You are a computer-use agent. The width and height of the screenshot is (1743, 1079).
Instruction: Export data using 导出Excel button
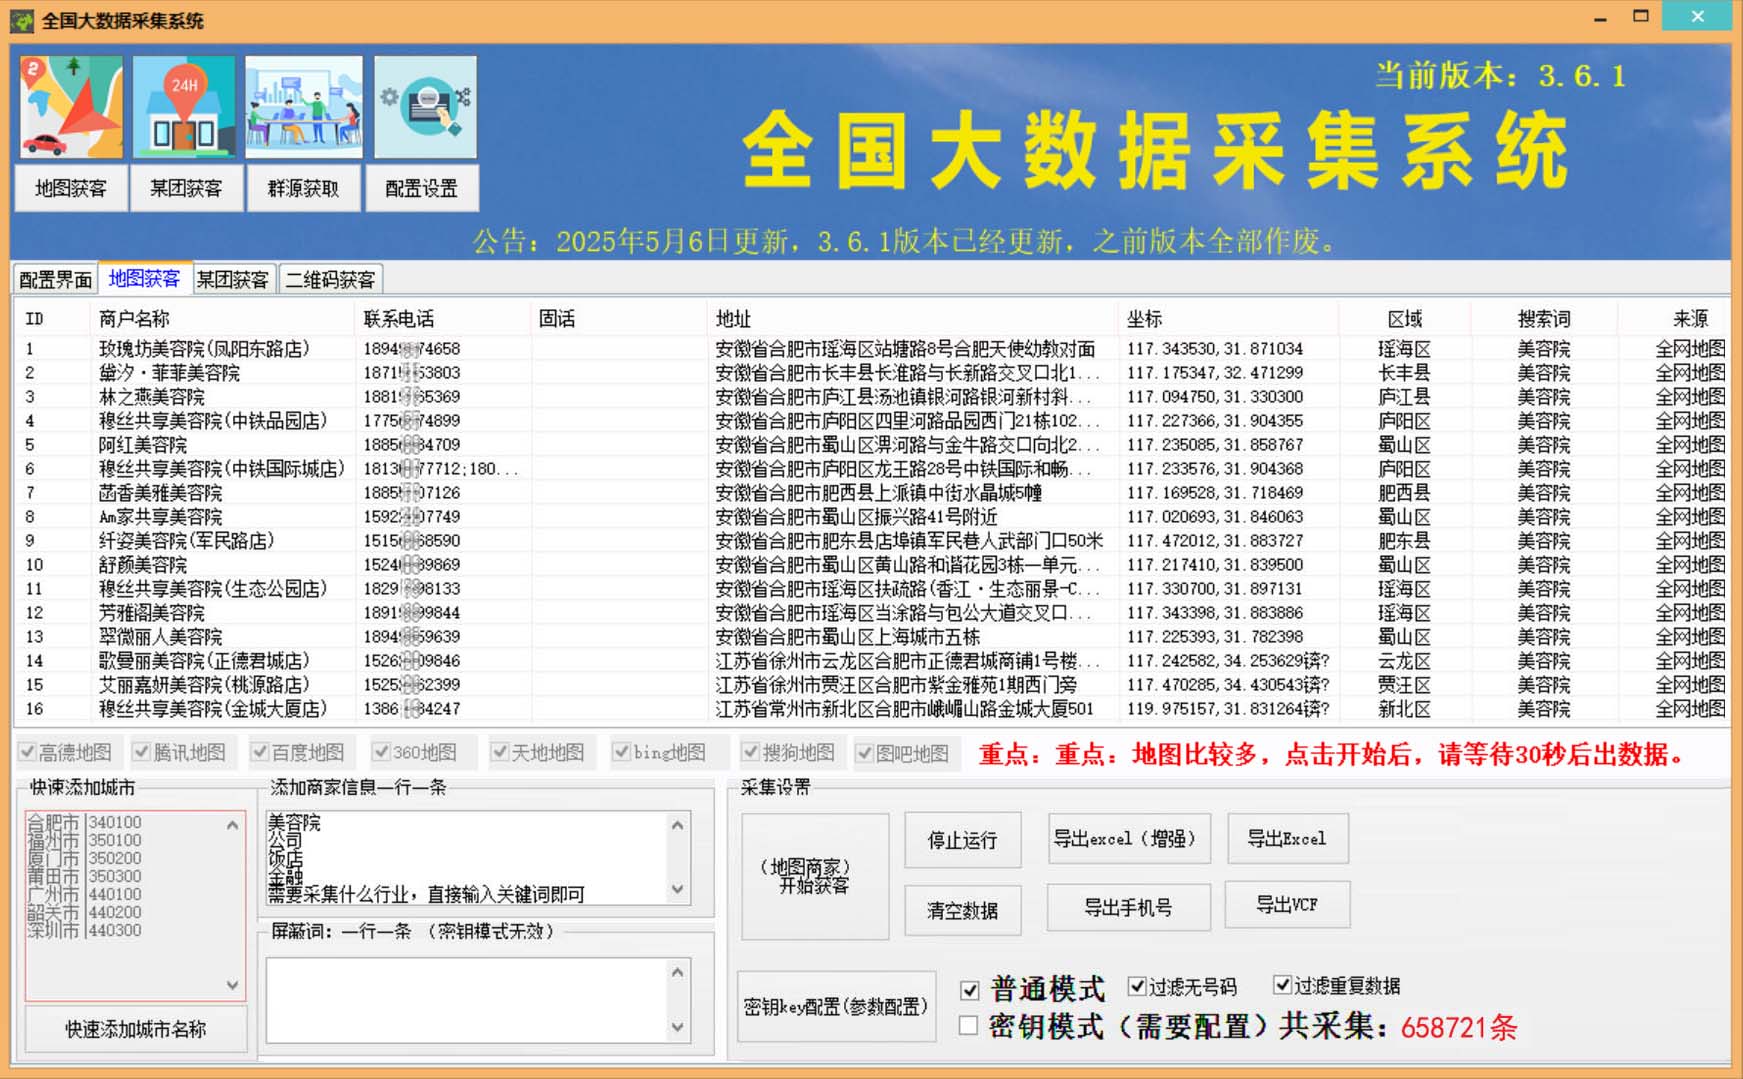[1288, 839]
